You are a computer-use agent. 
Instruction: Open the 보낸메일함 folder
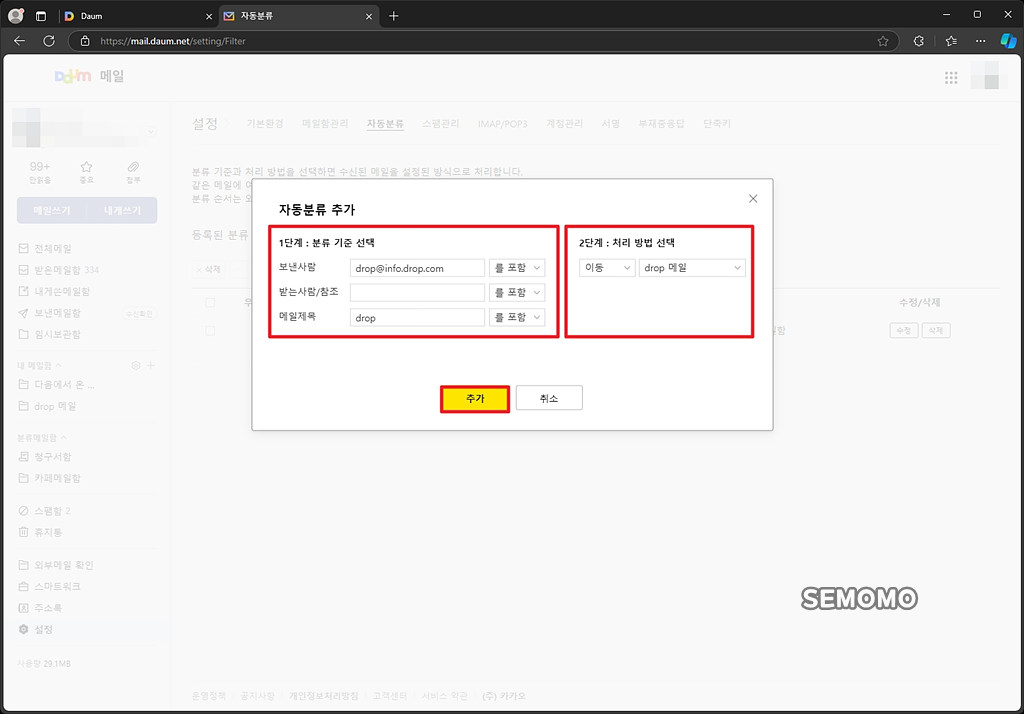pyautogui.click(x=50, y=313)
